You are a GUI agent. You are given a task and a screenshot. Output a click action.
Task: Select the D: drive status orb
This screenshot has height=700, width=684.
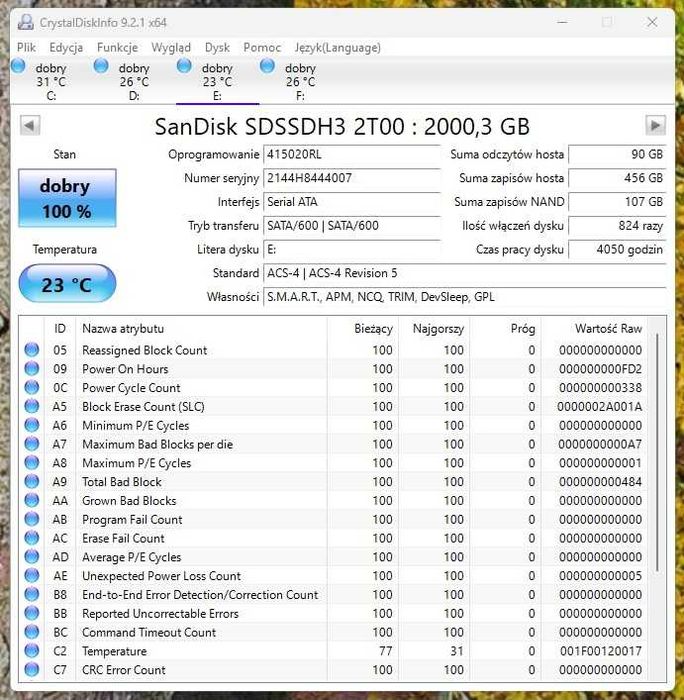(101, 66)
